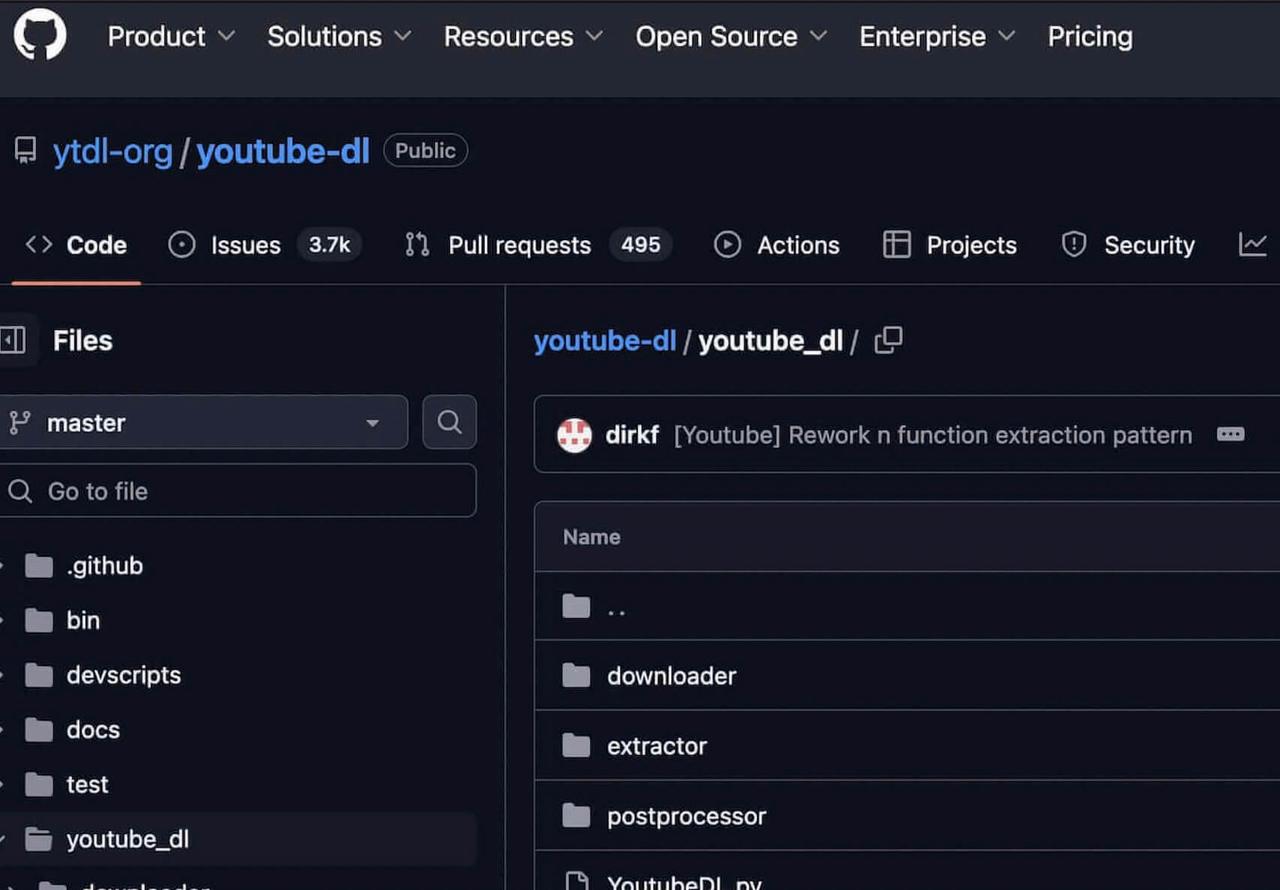Switch to the Actions tab
The height and width of the screenshot is (890, 1280).
point(777,245)
